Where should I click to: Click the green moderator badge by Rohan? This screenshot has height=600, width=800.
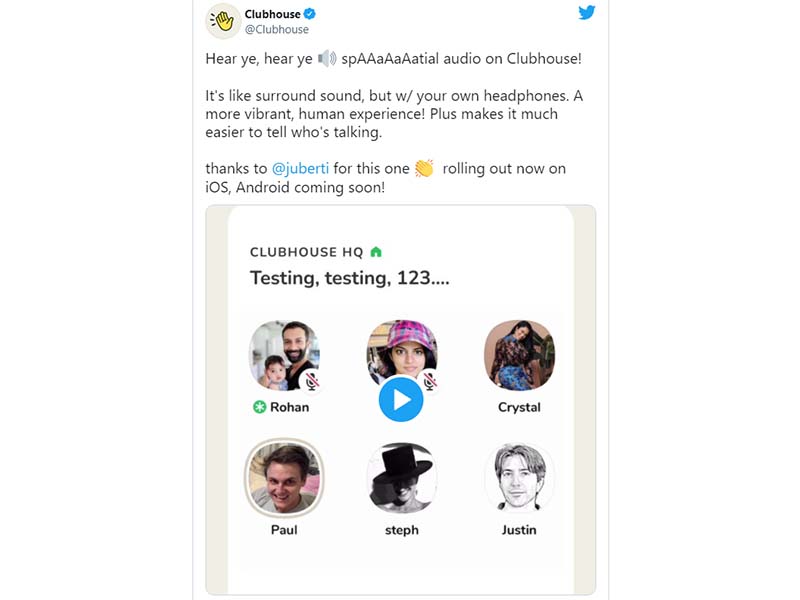pos(258,407)
